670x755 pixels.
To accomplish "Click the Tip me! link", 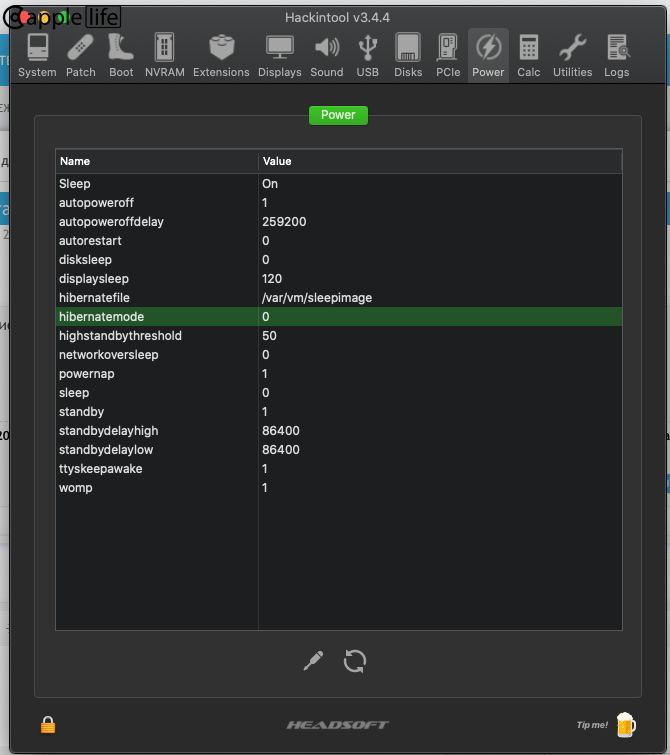I will tap(592, 725).
